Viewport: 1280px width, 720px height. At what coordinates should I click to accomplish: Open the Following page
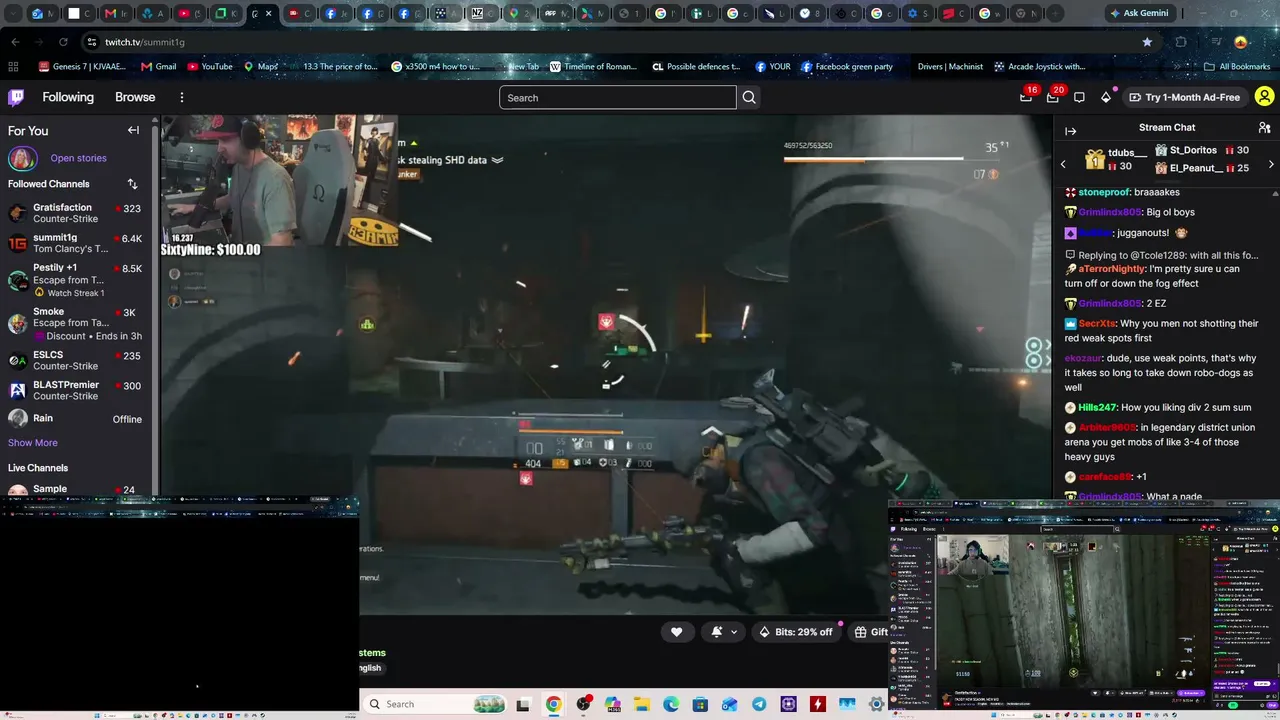pyautogui.click(x=68, y=97)
